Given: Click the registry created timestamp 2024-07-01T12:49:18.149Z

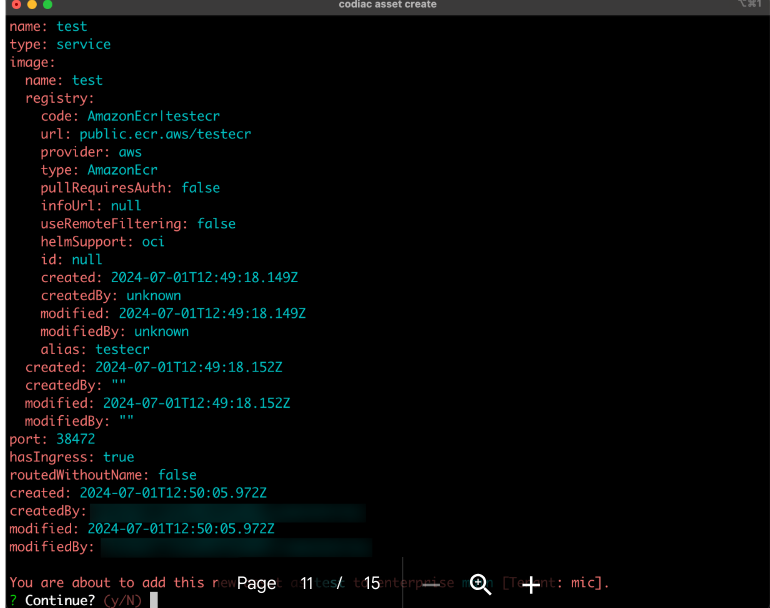Looking at the screenshot, I should [204, 277].
